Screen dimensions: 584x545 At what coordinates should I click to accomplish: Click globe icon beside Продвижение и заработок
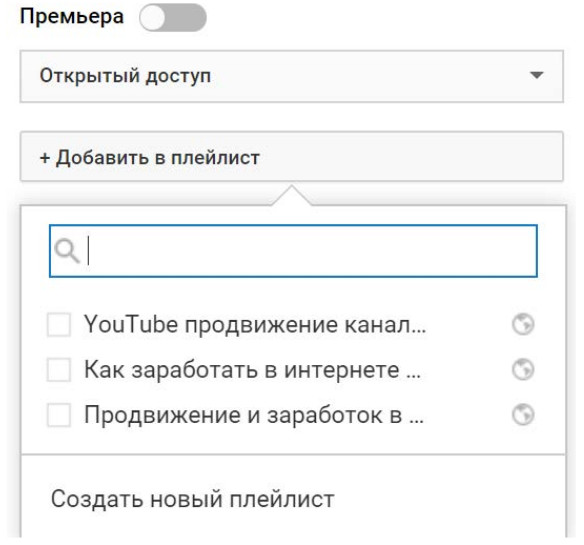coord(523,414)
